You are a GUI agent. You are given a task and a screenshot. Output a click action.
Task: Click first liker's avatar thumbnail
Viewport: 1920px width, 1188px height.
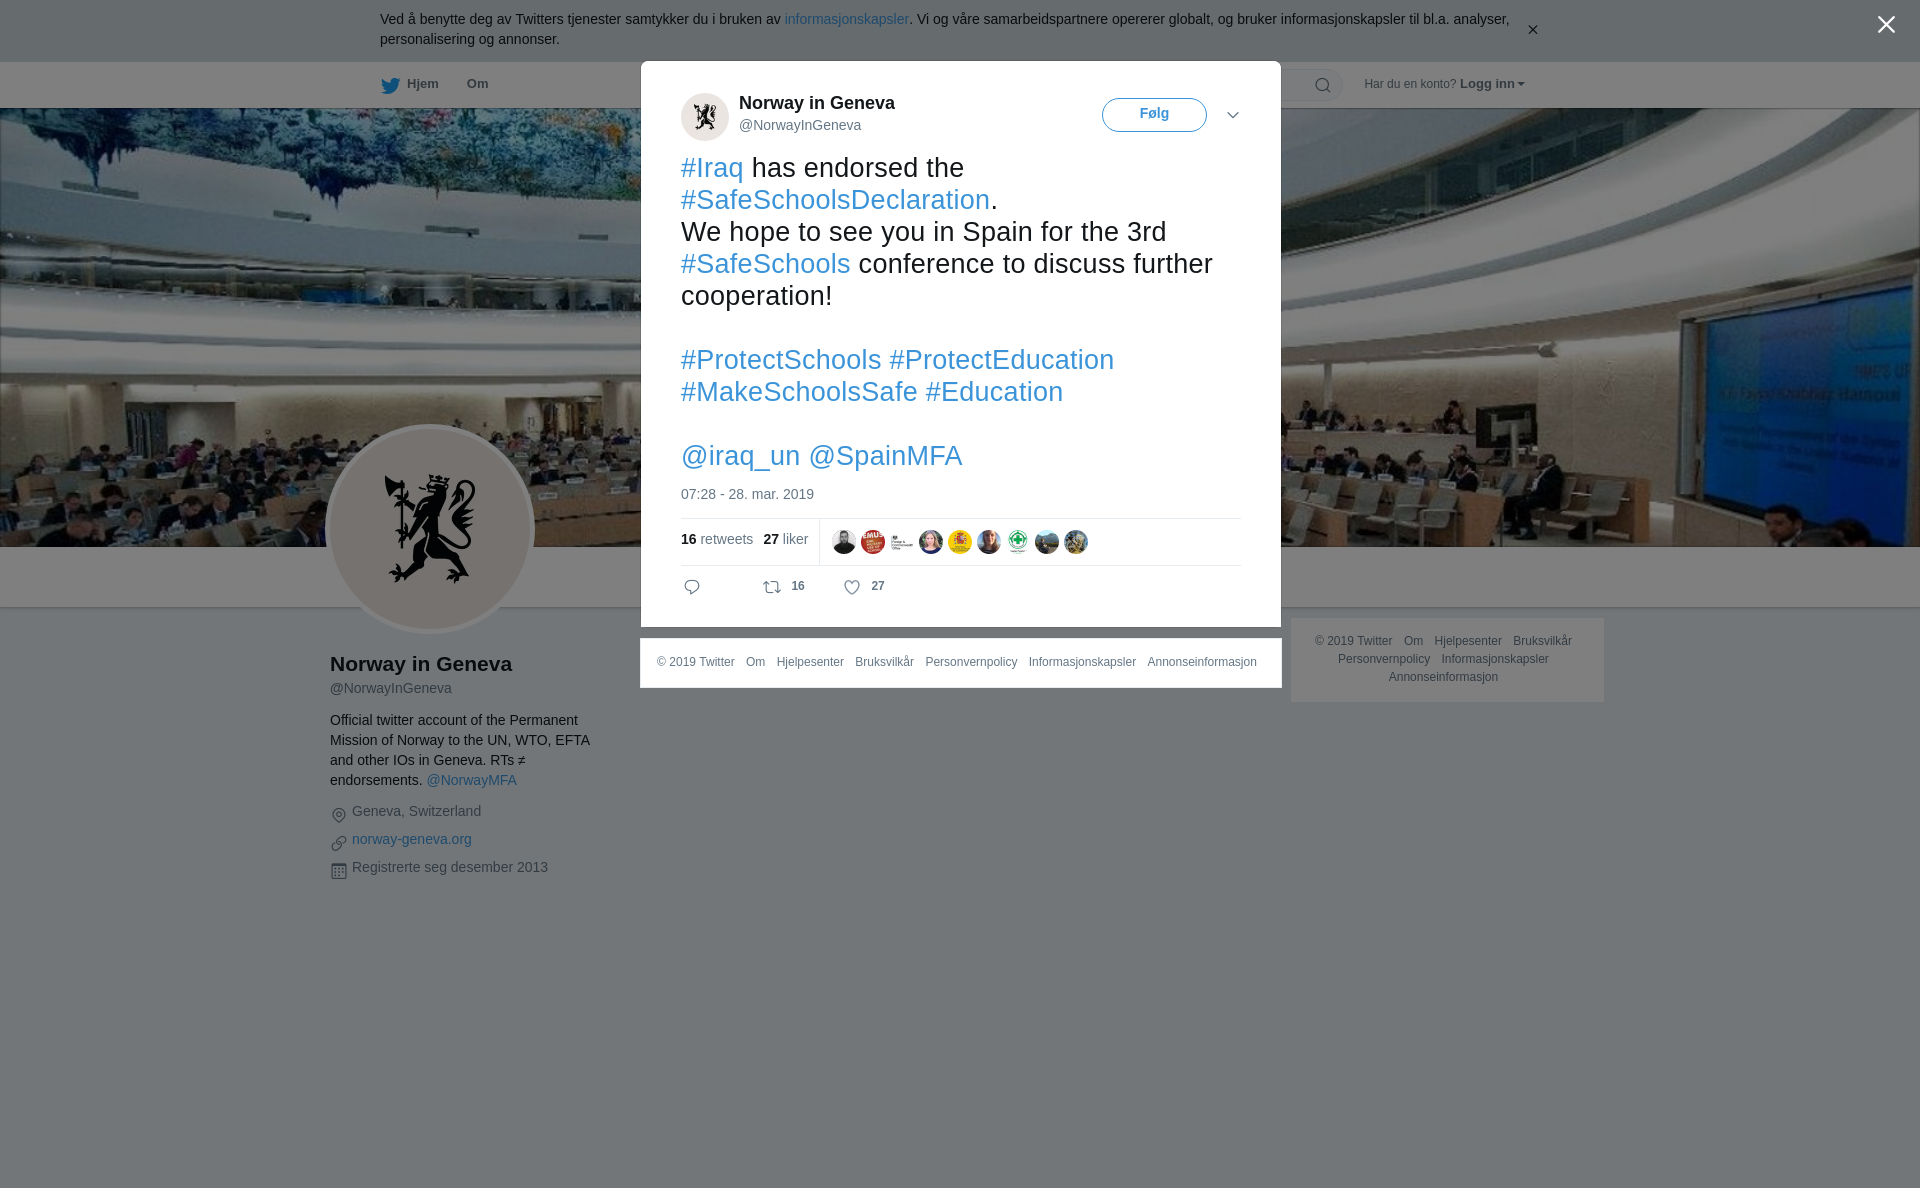[x=844, y=542]
